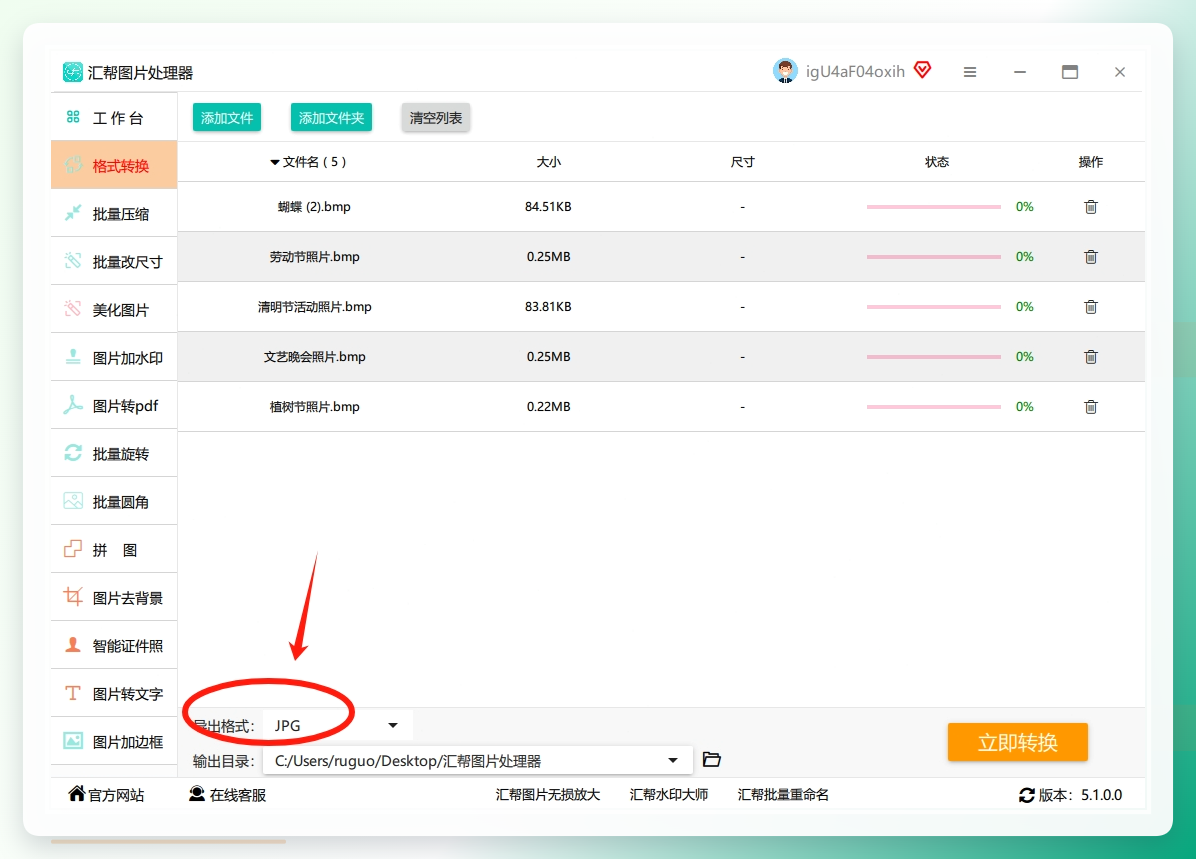Click the 0.22MB size cell
1196x859 pixels.
pyautogui.click(x=548, y=407)
